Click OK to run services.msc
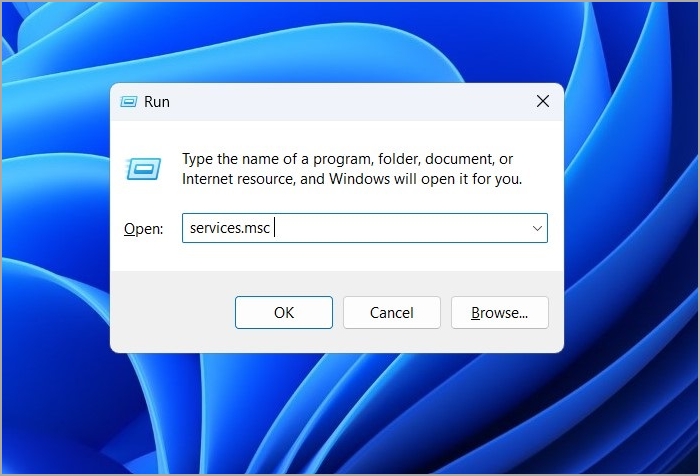The width and height of the screenshot is (700, 476). click(284, 313)
